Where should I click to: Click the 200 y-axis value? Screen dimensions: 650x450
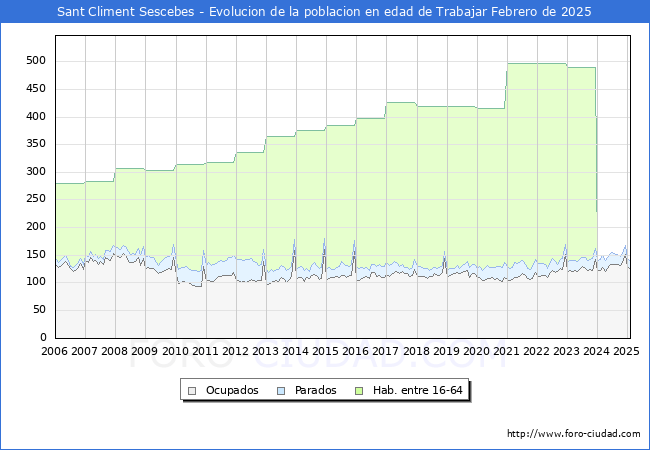click(x=36, y=227)
